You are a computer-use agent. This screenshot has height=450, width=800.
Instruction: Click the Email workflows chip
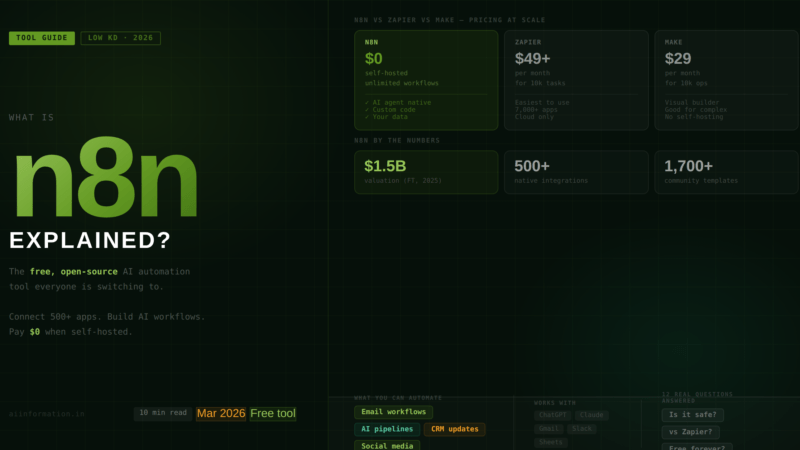coord(393,412)
